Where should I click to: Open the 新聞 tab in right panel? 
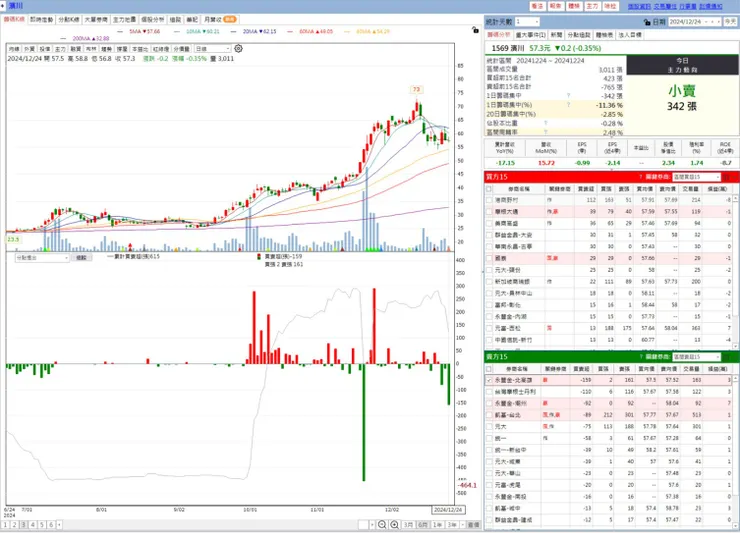click(556, 35)
